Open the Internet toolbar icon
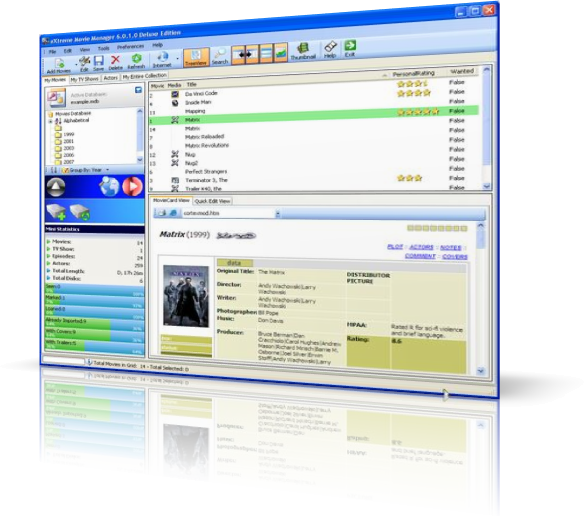Image resolution: width=584 pixels, height=516 pixels. (162, 57)
